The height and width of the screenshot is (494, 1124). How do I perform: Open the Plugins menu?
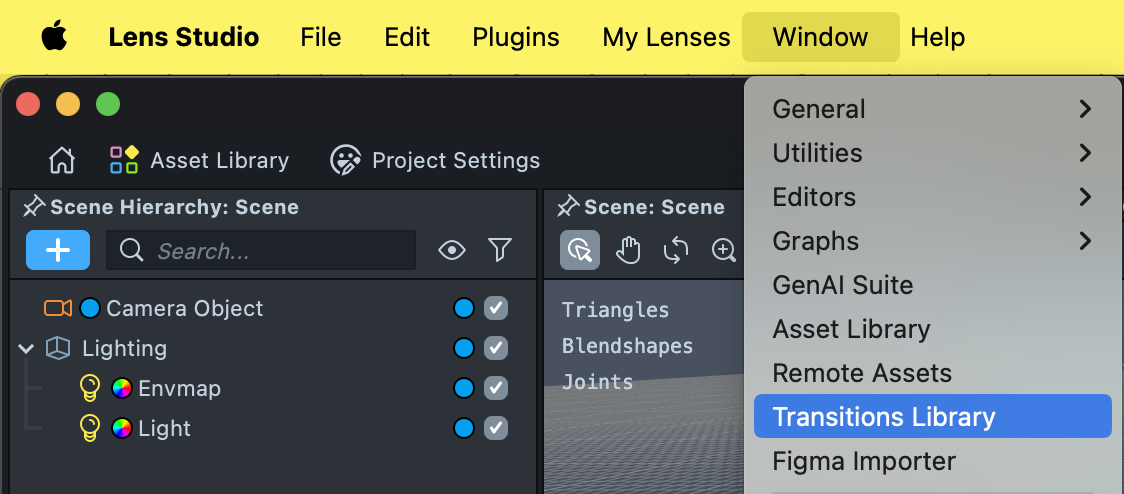pyautogui.click(x=515, y=38)
